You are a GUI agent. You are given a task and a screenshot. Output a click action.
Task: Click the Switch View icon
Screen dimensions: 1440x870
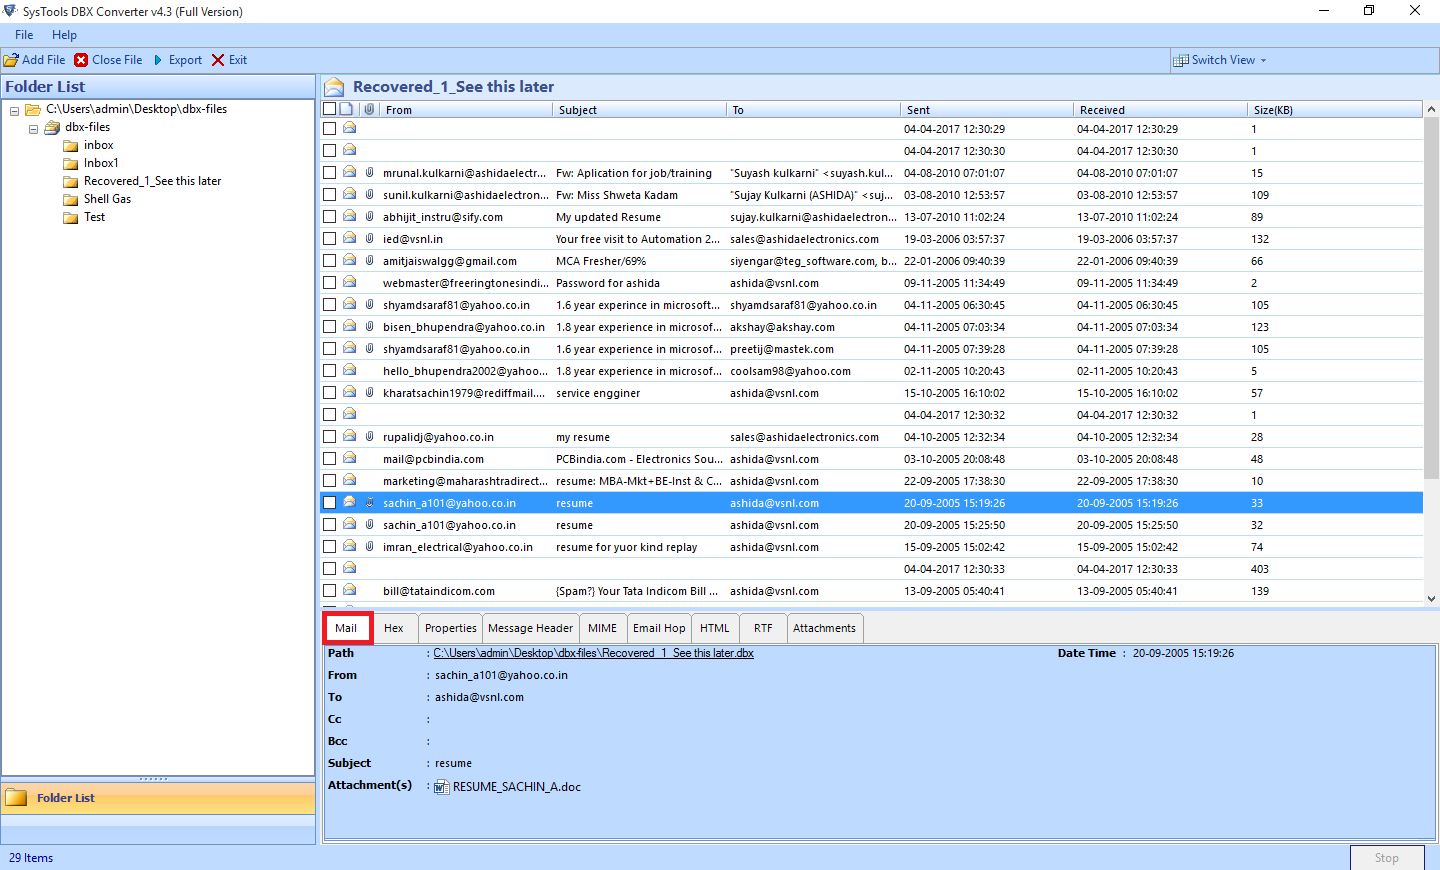(x=1183, y=59)
